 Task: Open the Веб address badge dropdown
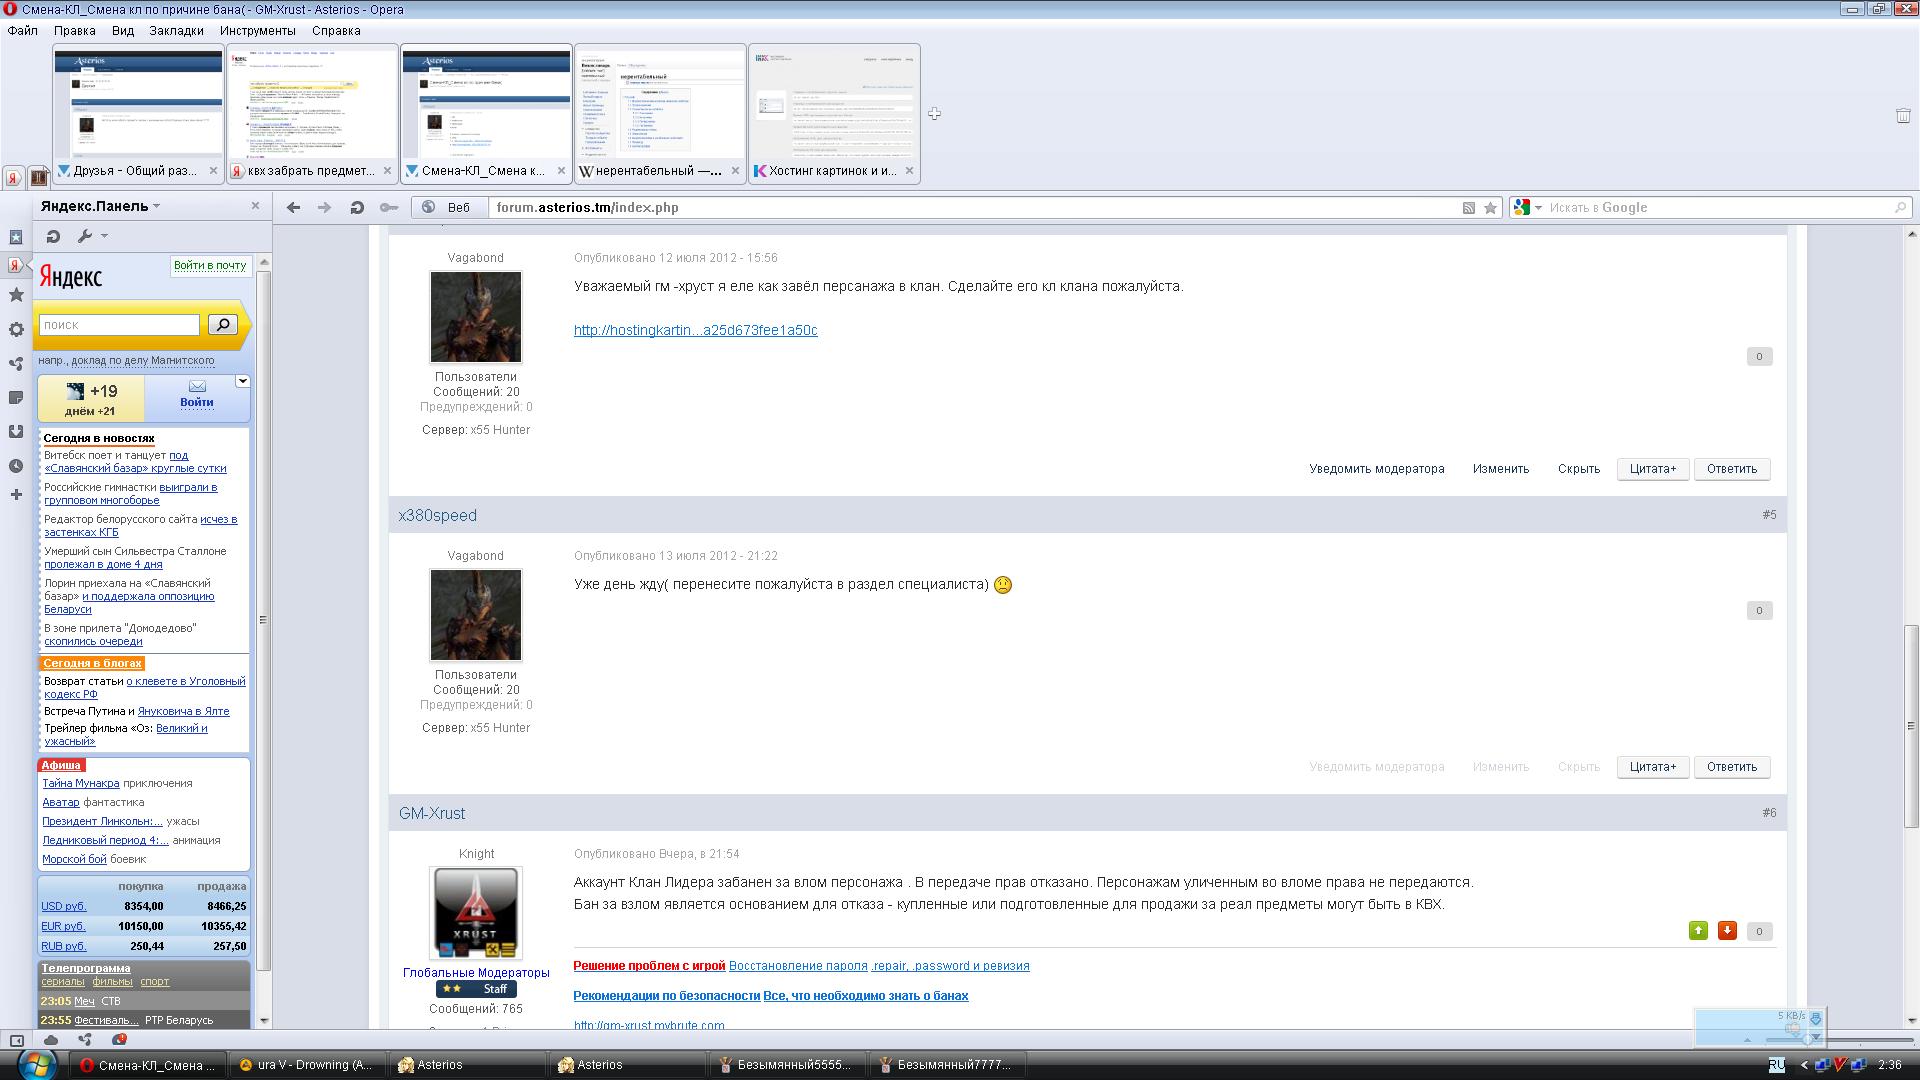pos(448,207)
